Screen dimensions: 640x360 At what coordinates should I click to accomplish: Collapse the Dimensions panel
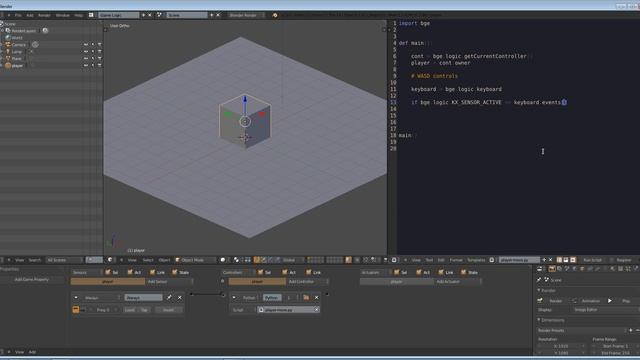(539, 320)
